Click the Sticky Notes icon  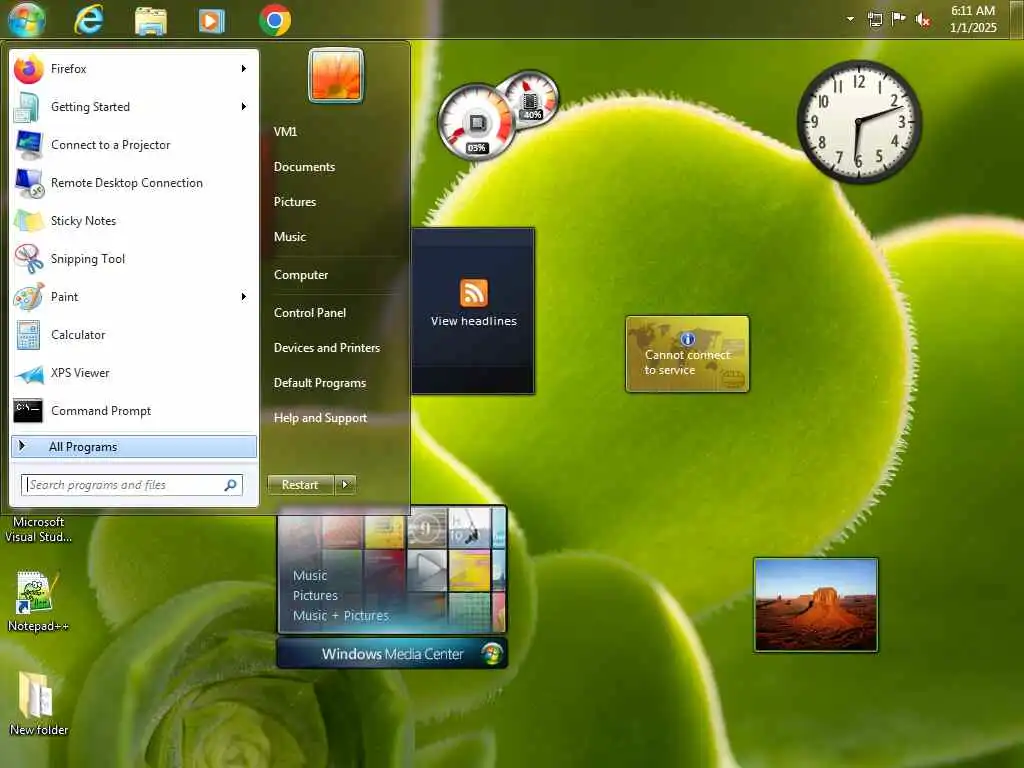[29, 221]
